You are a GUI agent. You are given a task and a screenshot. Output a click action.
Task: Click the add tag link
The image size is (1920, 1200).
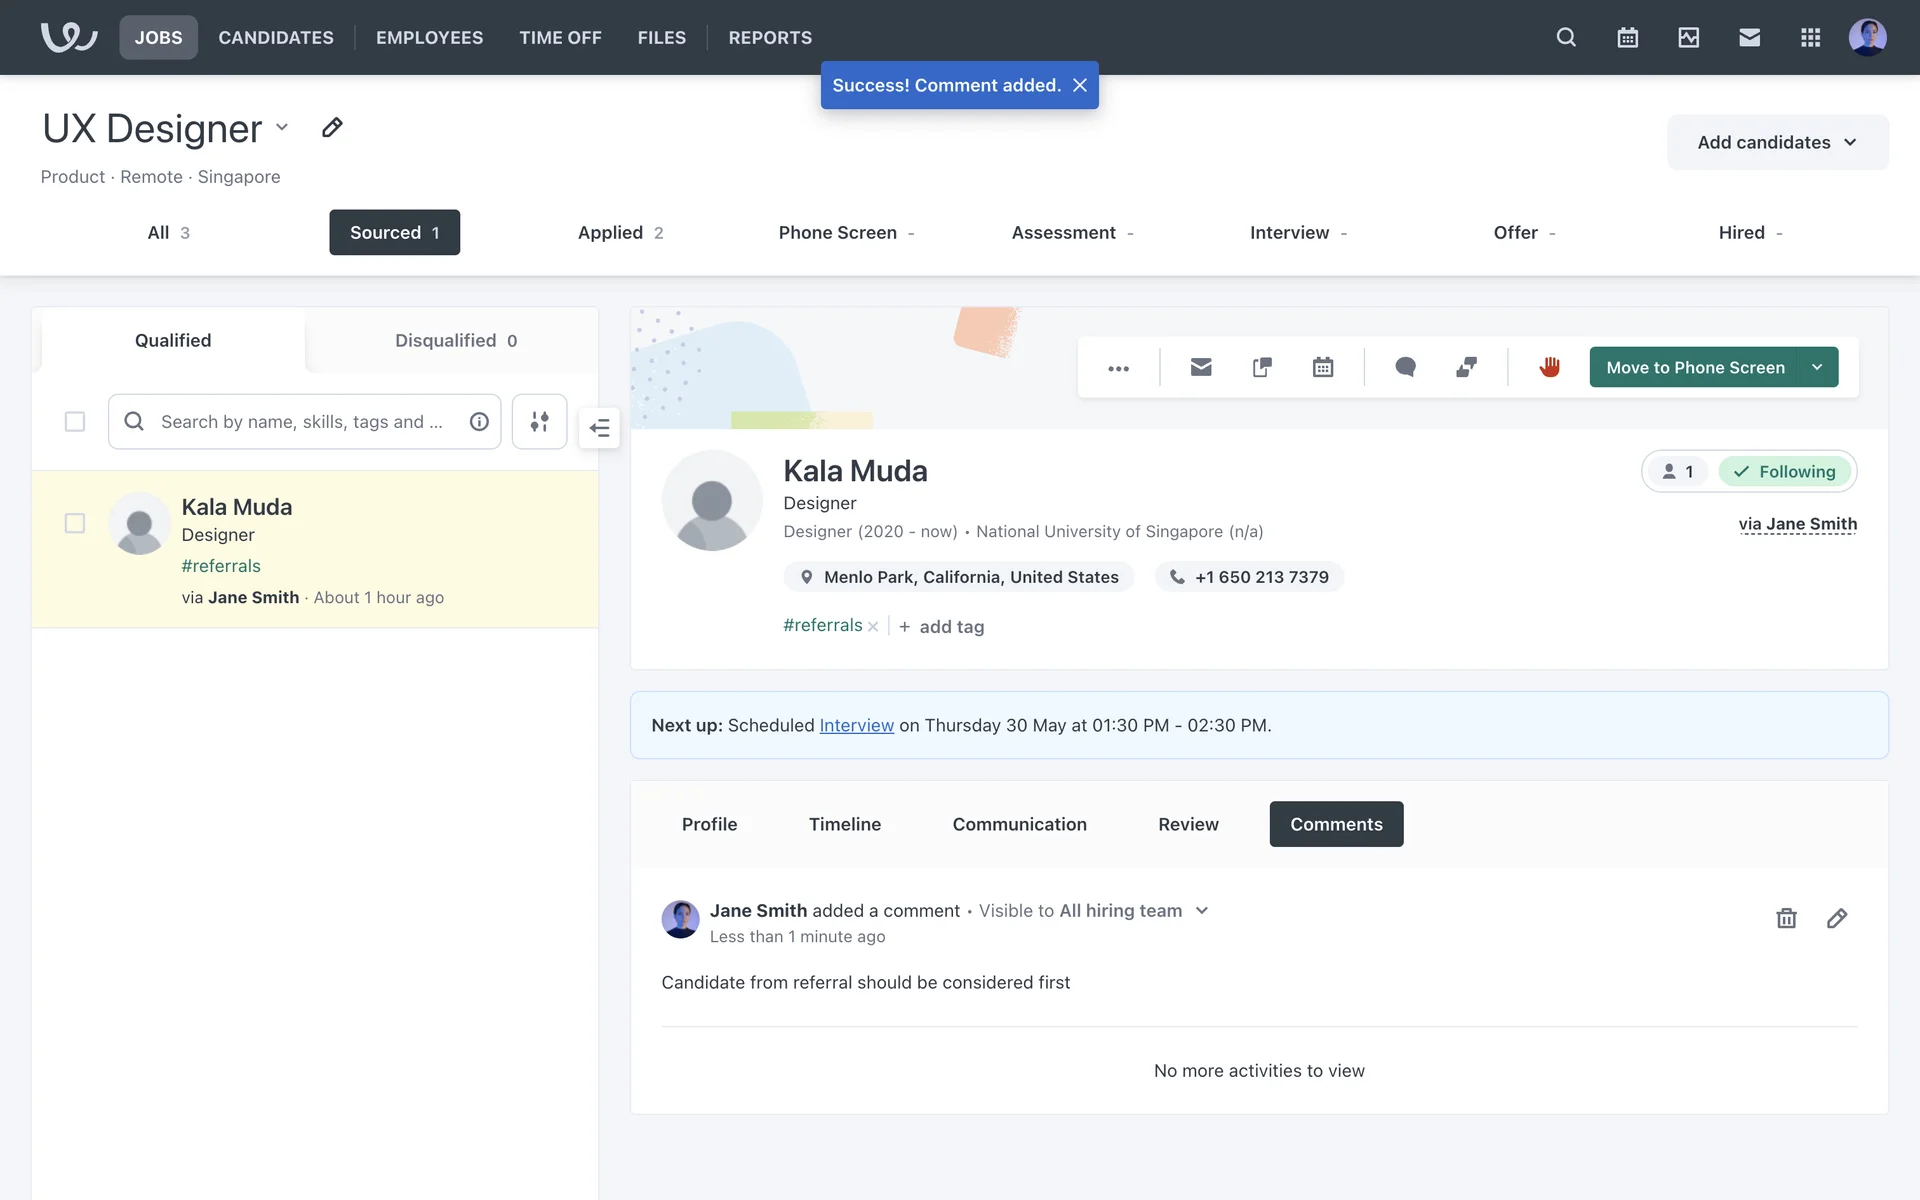point(950,627)
